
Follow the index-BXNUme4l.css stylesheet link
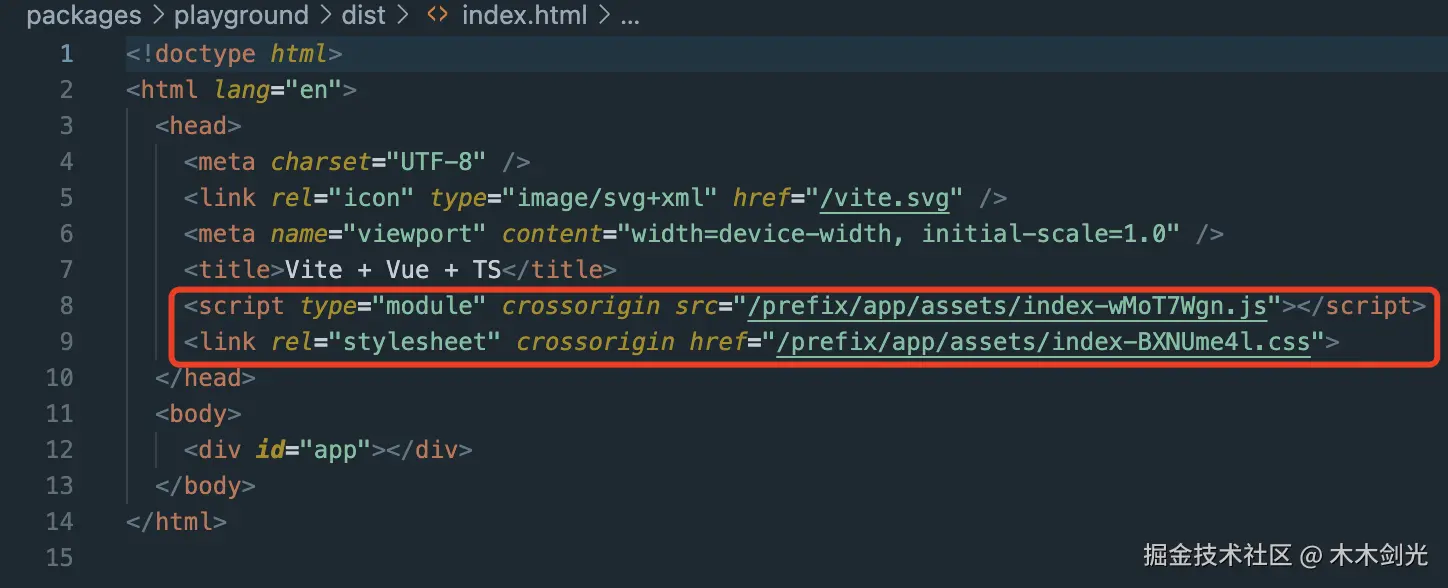click(1043, 342)
